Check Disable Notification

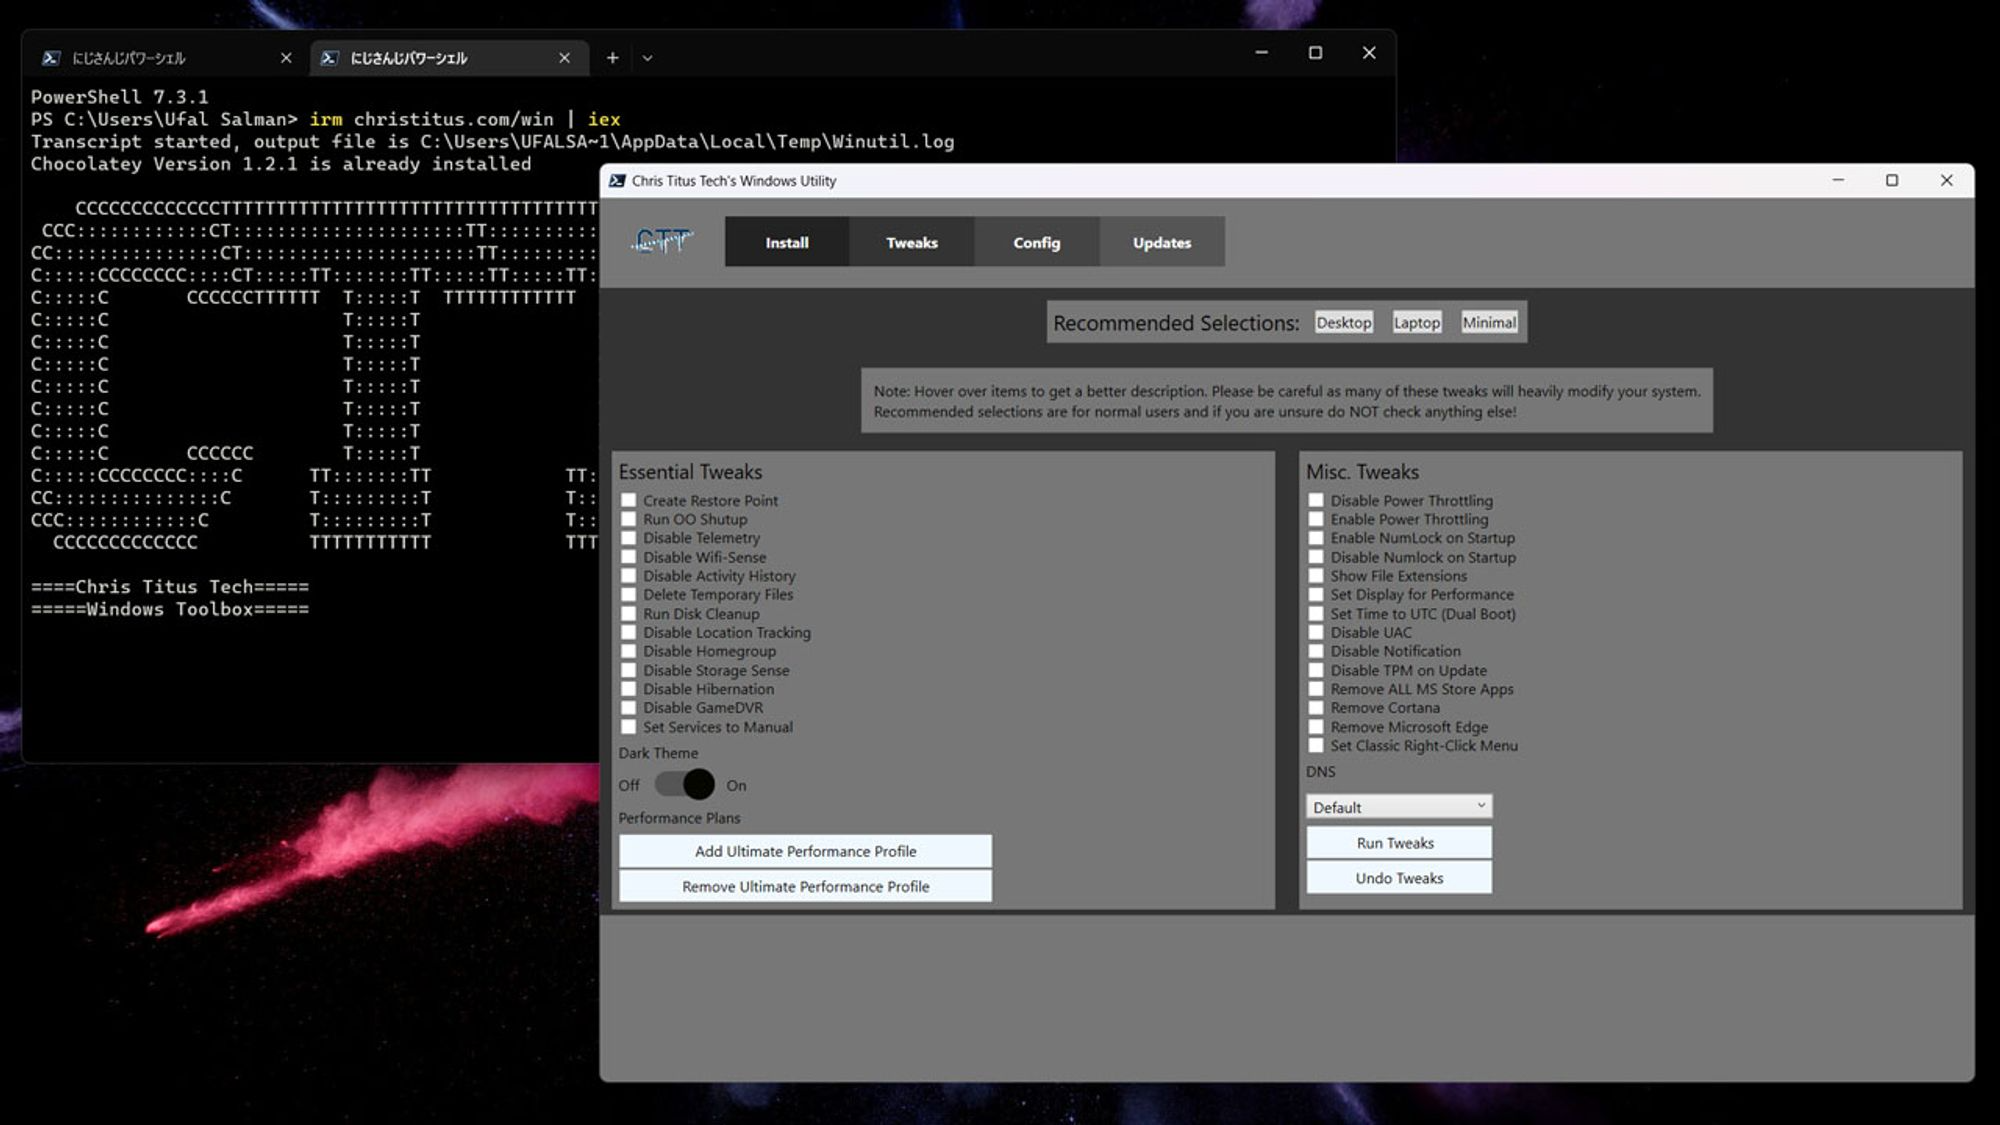click(1315, 651)
